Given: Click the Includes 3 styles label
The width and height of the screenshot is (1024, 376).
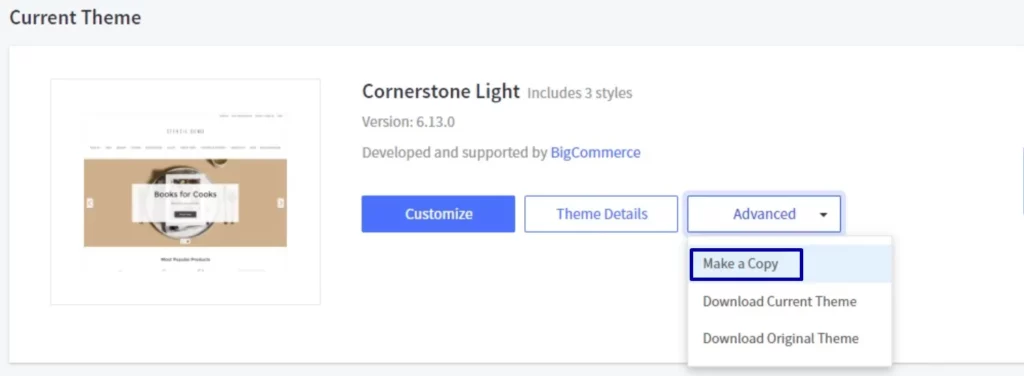Looking at the screenshot, I should pos(579,93).
